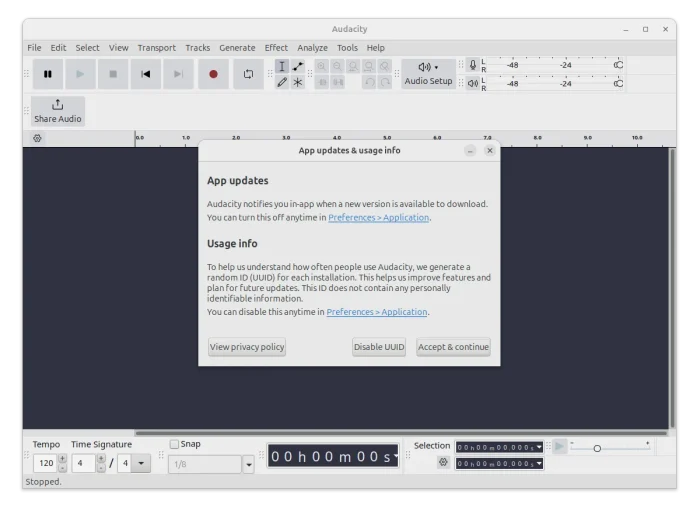Start recording with the red Record button
The image size is (700, 508).
(x=213, y=74)
